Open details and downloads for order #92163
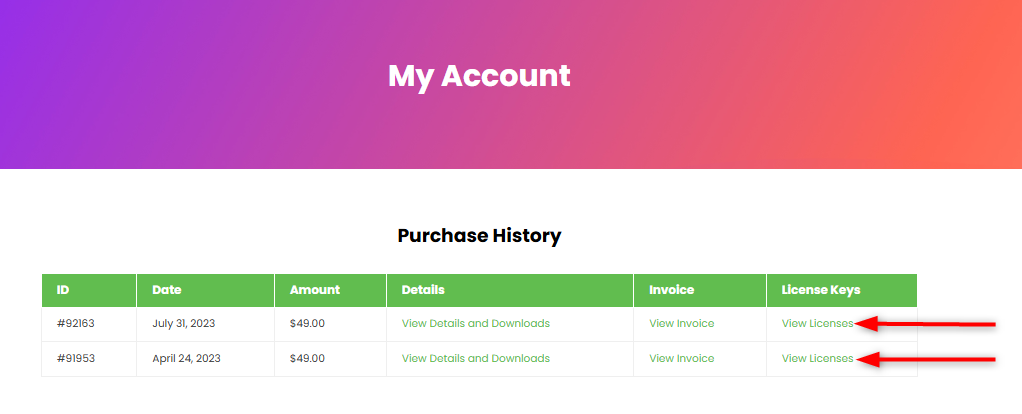1022x414 pixels. coord(475,323)
